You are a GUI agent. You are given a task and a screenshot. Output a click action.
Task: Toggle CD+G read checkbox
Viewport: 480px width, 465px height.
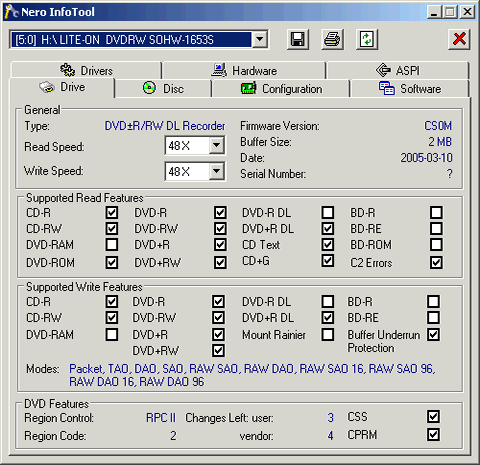point(328,261)
